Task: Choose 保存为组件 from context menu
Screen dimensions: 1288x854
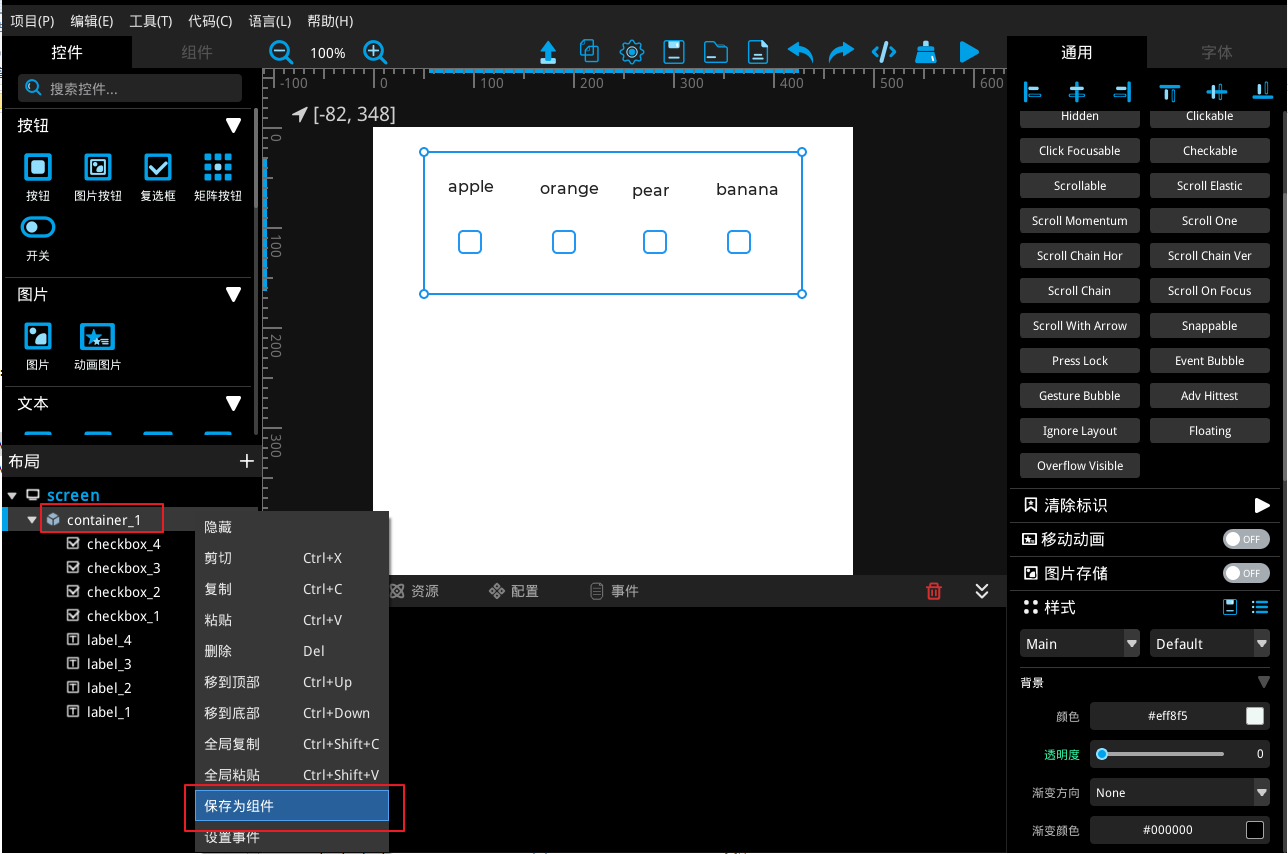Action: tap(292, 806)
